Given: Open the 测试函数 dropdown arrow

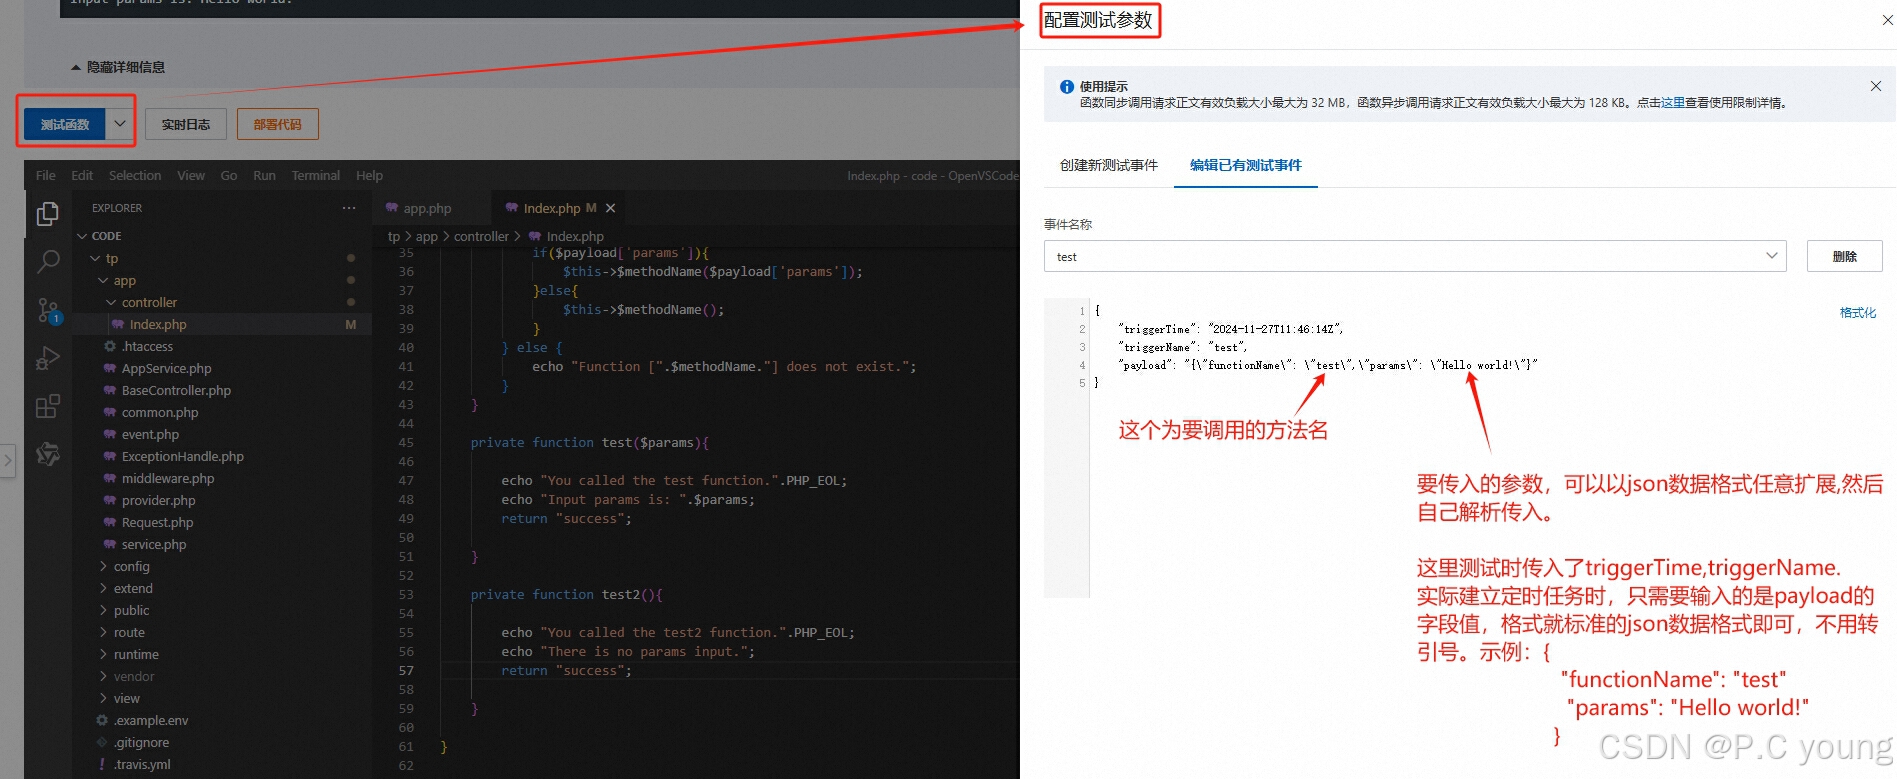Looking at the screenshot, I should [x=120, y=124].
